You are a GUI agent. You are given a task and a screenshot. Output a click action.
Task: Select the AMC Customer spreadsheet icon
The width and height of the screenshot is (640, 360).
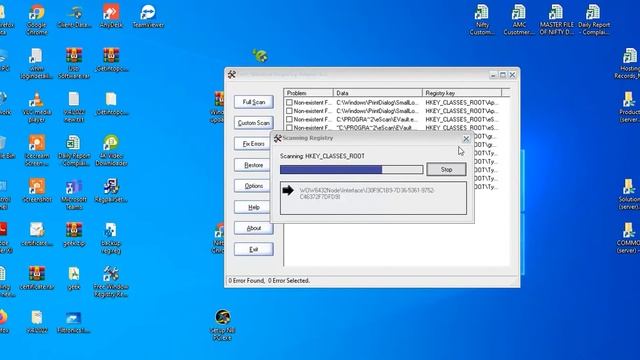pyautogui.click(x=519, y=20)
